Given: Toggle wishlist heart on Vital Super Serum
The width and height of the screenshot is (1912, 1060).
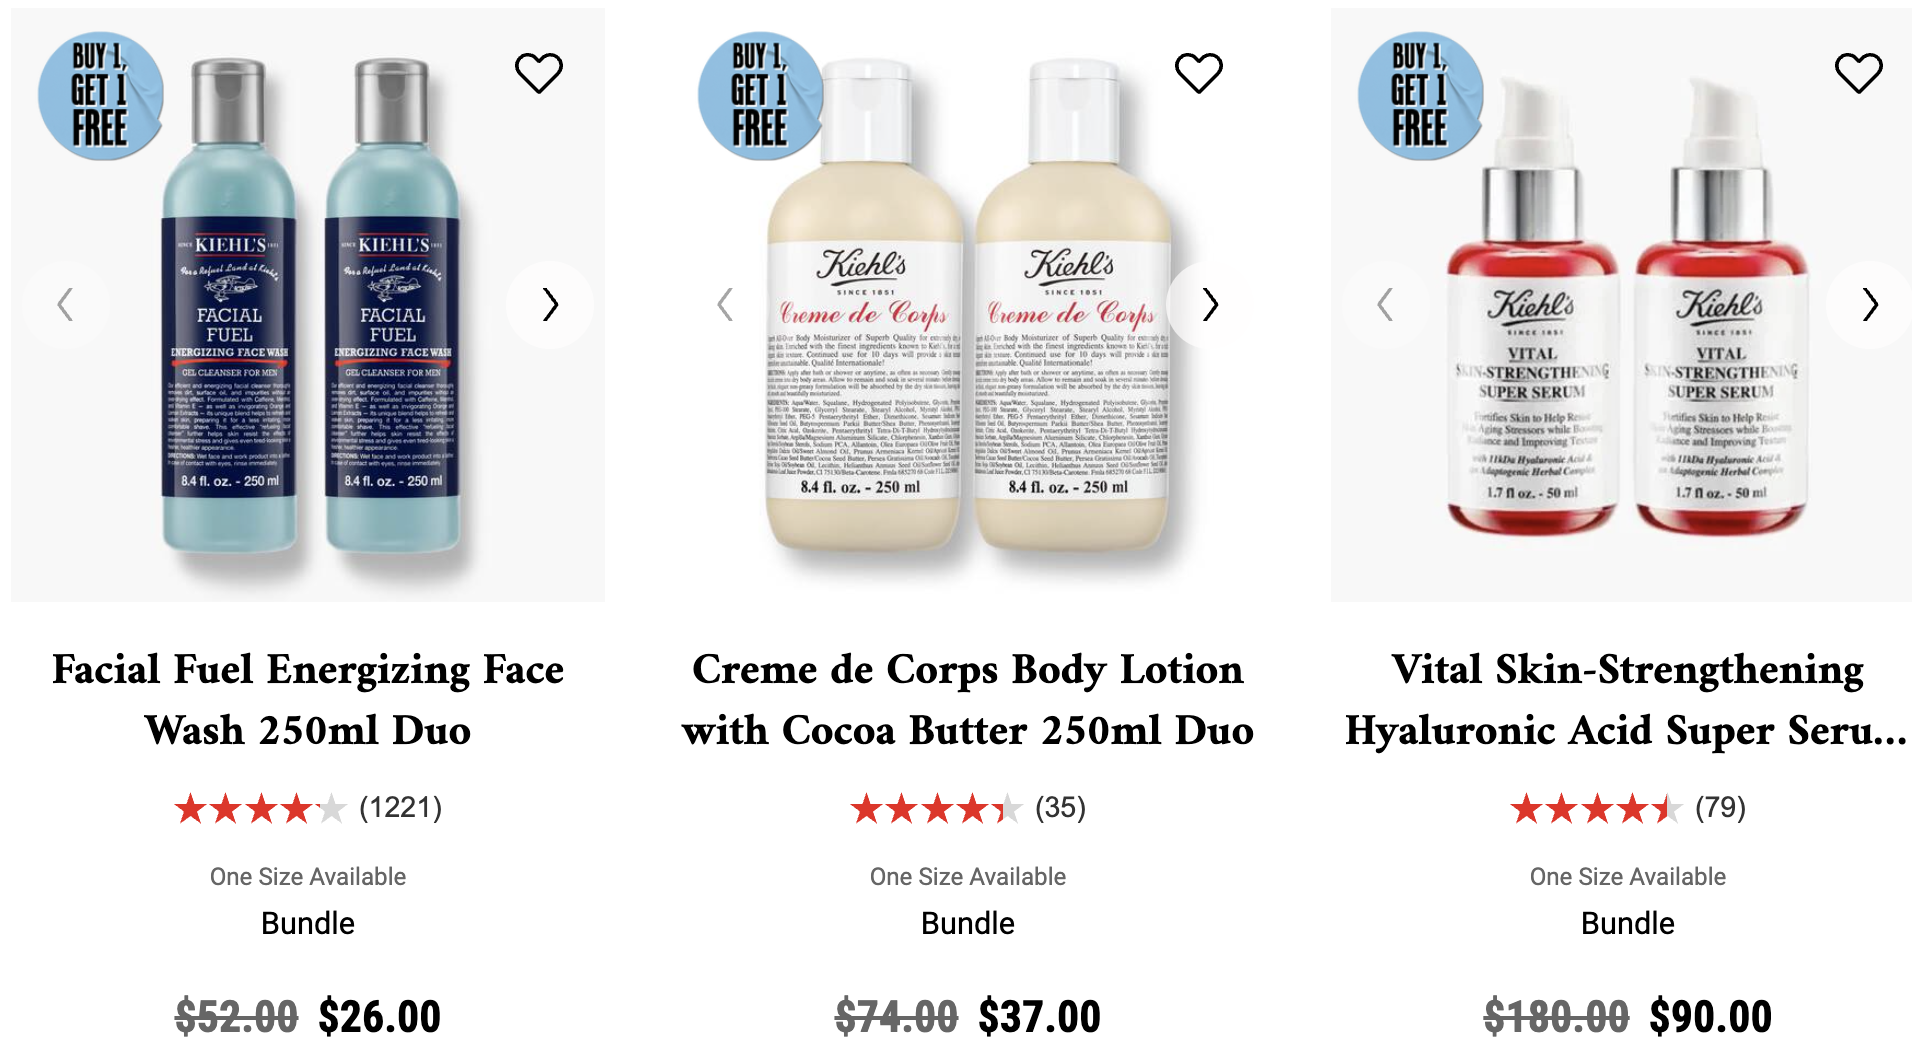Looking at the screenshot, I should [x=1859, y=73].
